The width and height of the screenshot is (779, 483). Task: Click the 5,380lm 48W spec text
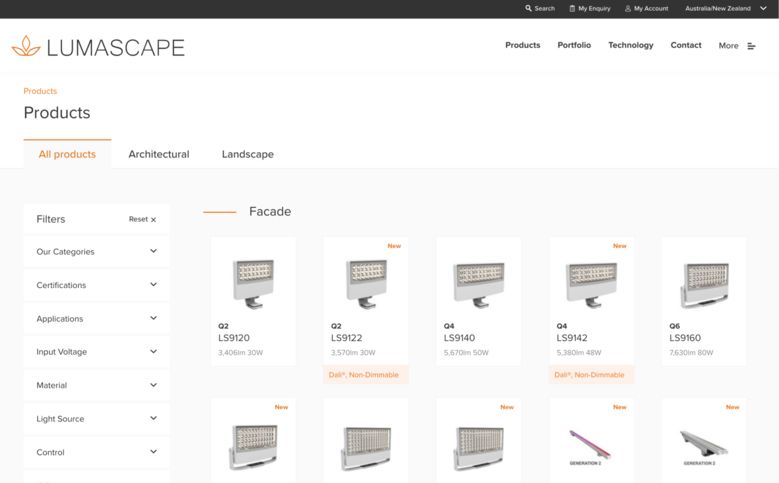(579, 353)
